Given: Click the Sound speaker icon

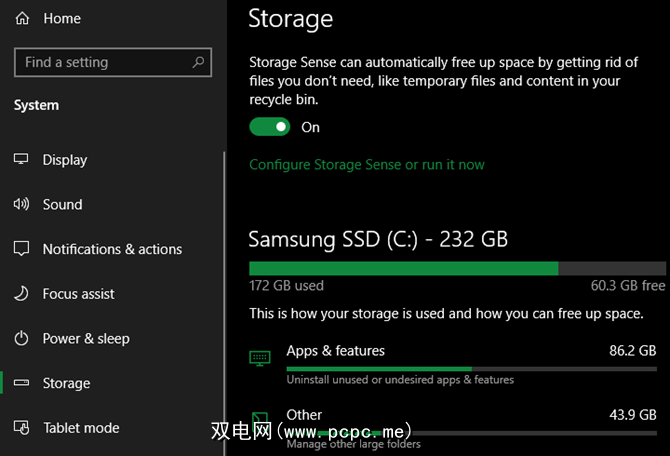Looking at the screenshot, I should coord(21,204).
